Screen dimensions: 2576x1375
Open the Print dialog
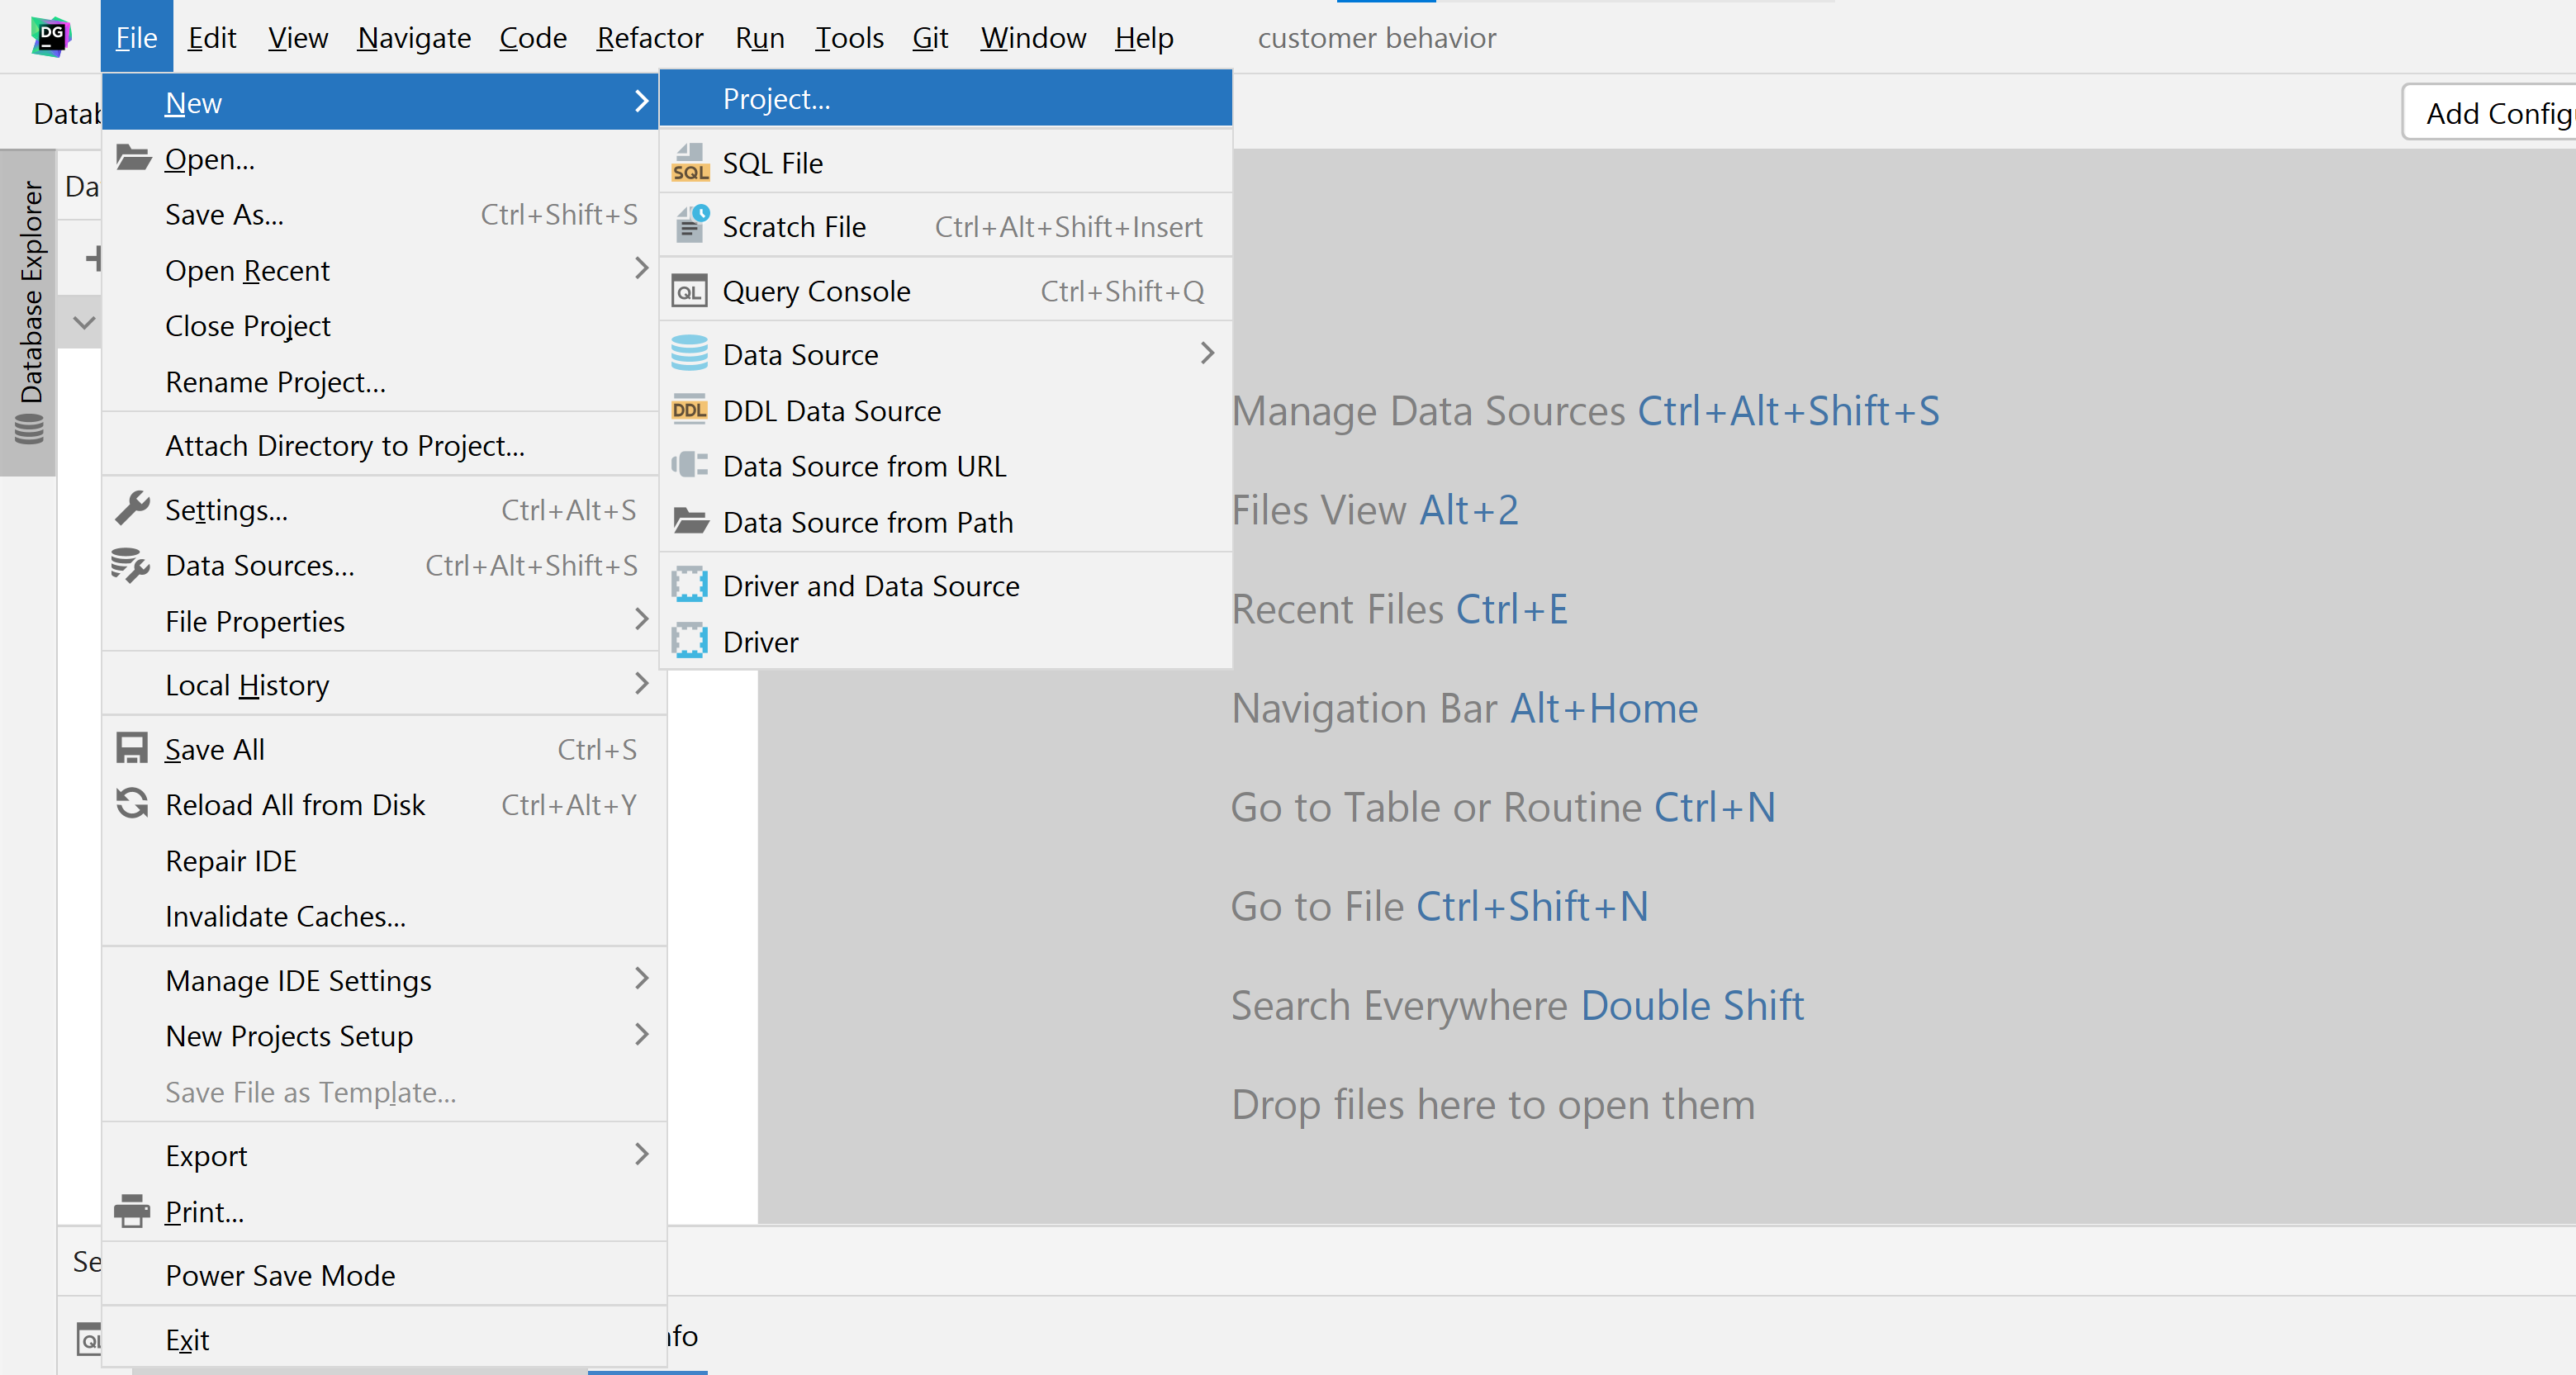pos(203,1211)
